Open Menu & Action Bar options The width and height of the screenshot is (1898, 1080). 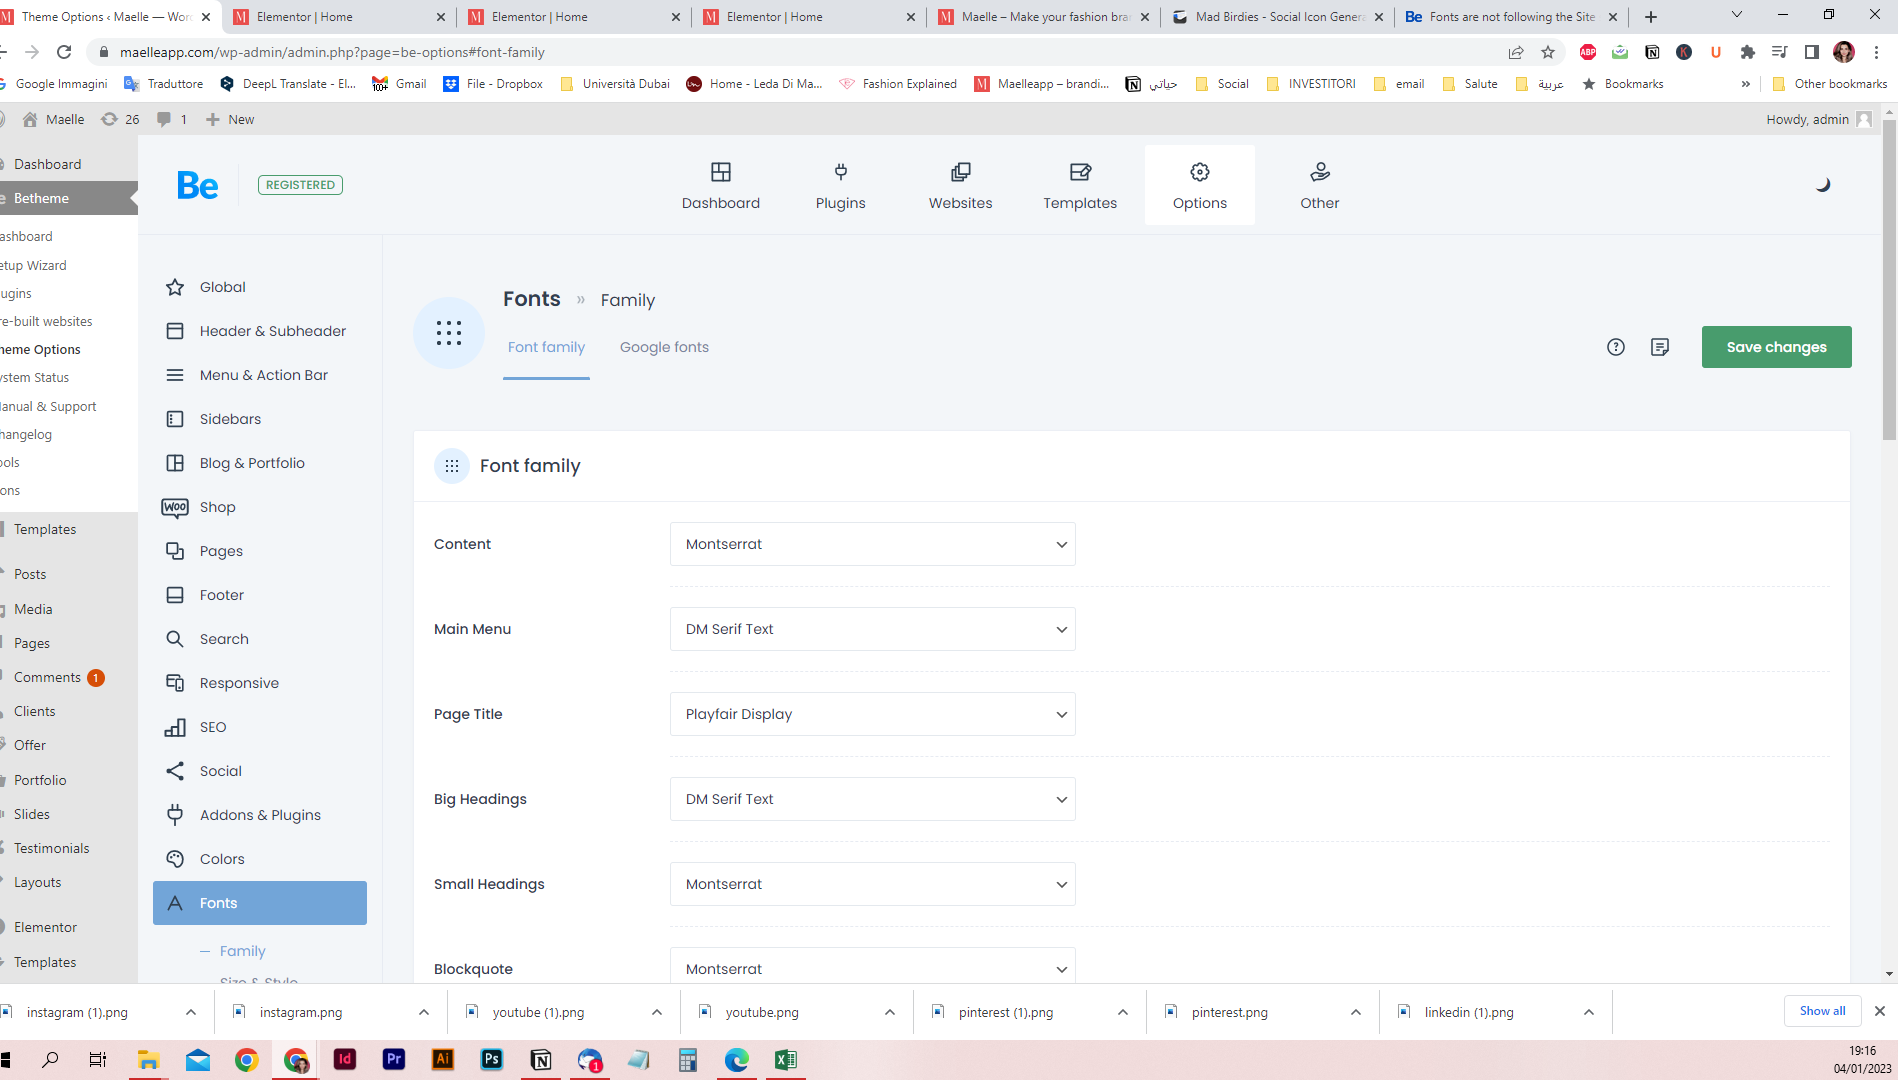coord(260,375)
